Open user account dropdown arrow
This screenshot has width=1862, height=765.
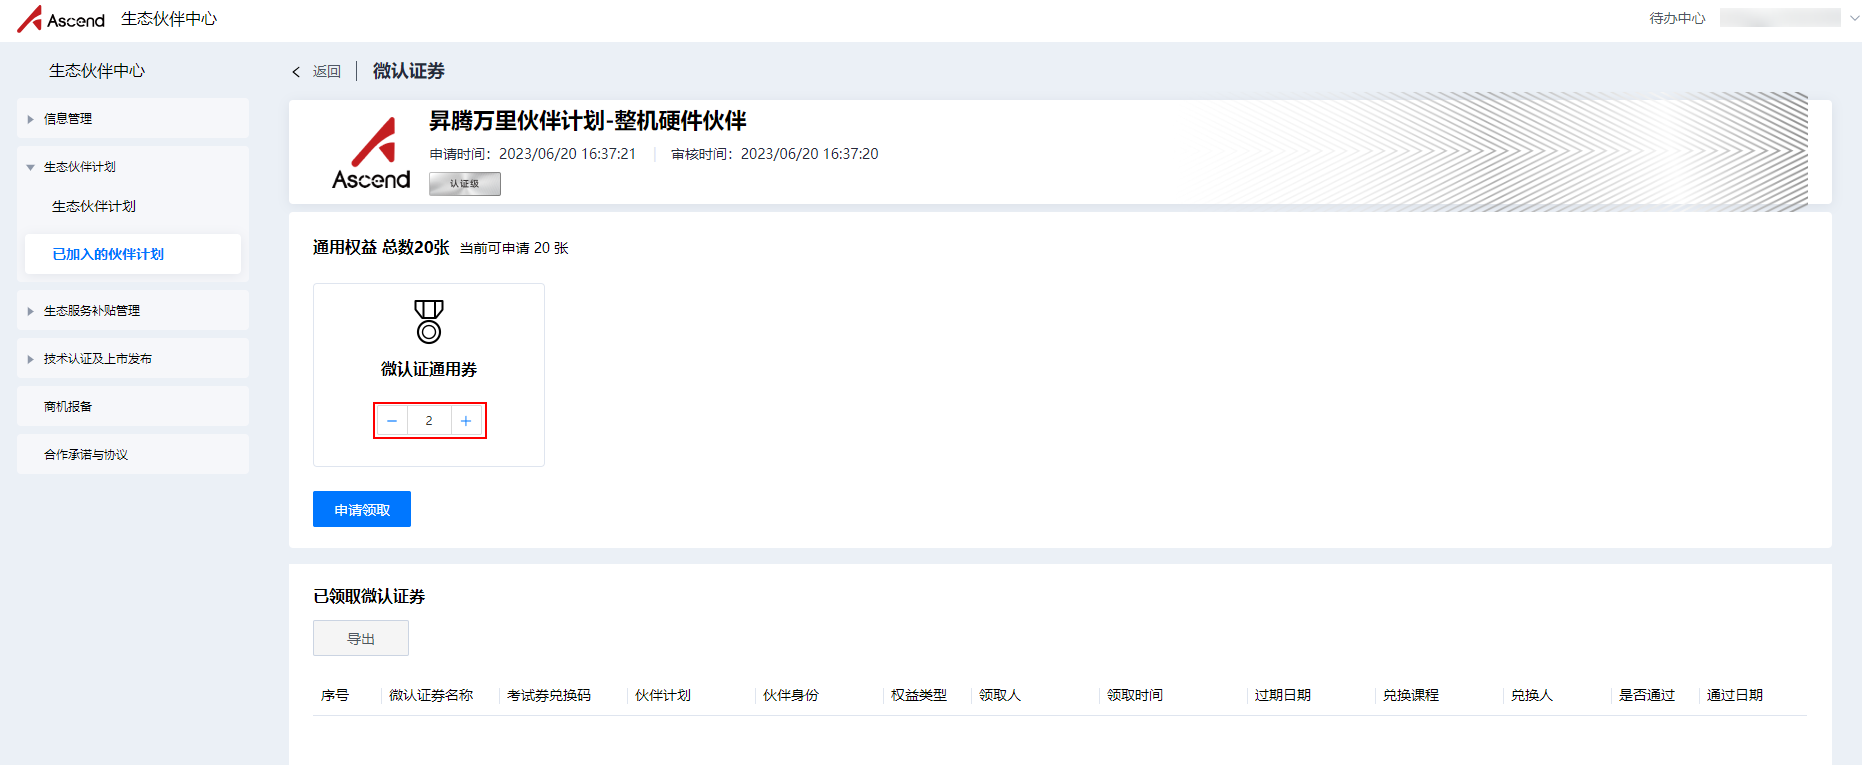[x=1854, y=18]
